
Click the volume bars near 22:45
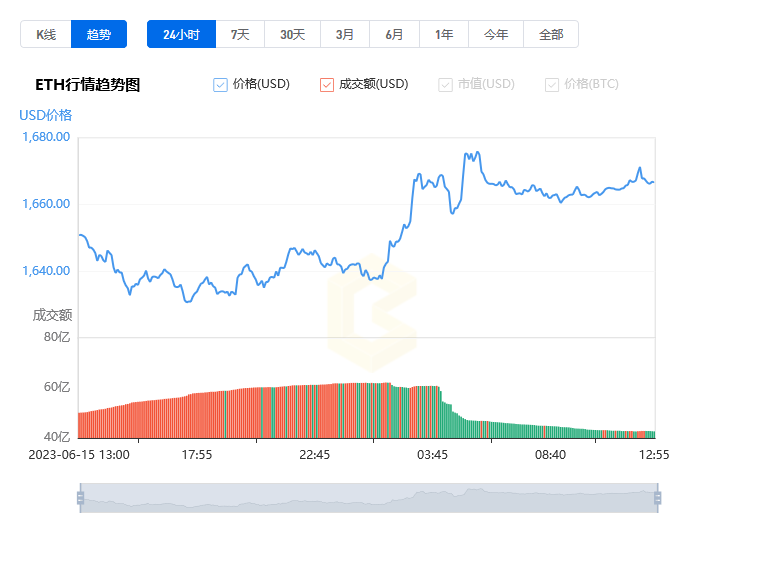(314, 411)
